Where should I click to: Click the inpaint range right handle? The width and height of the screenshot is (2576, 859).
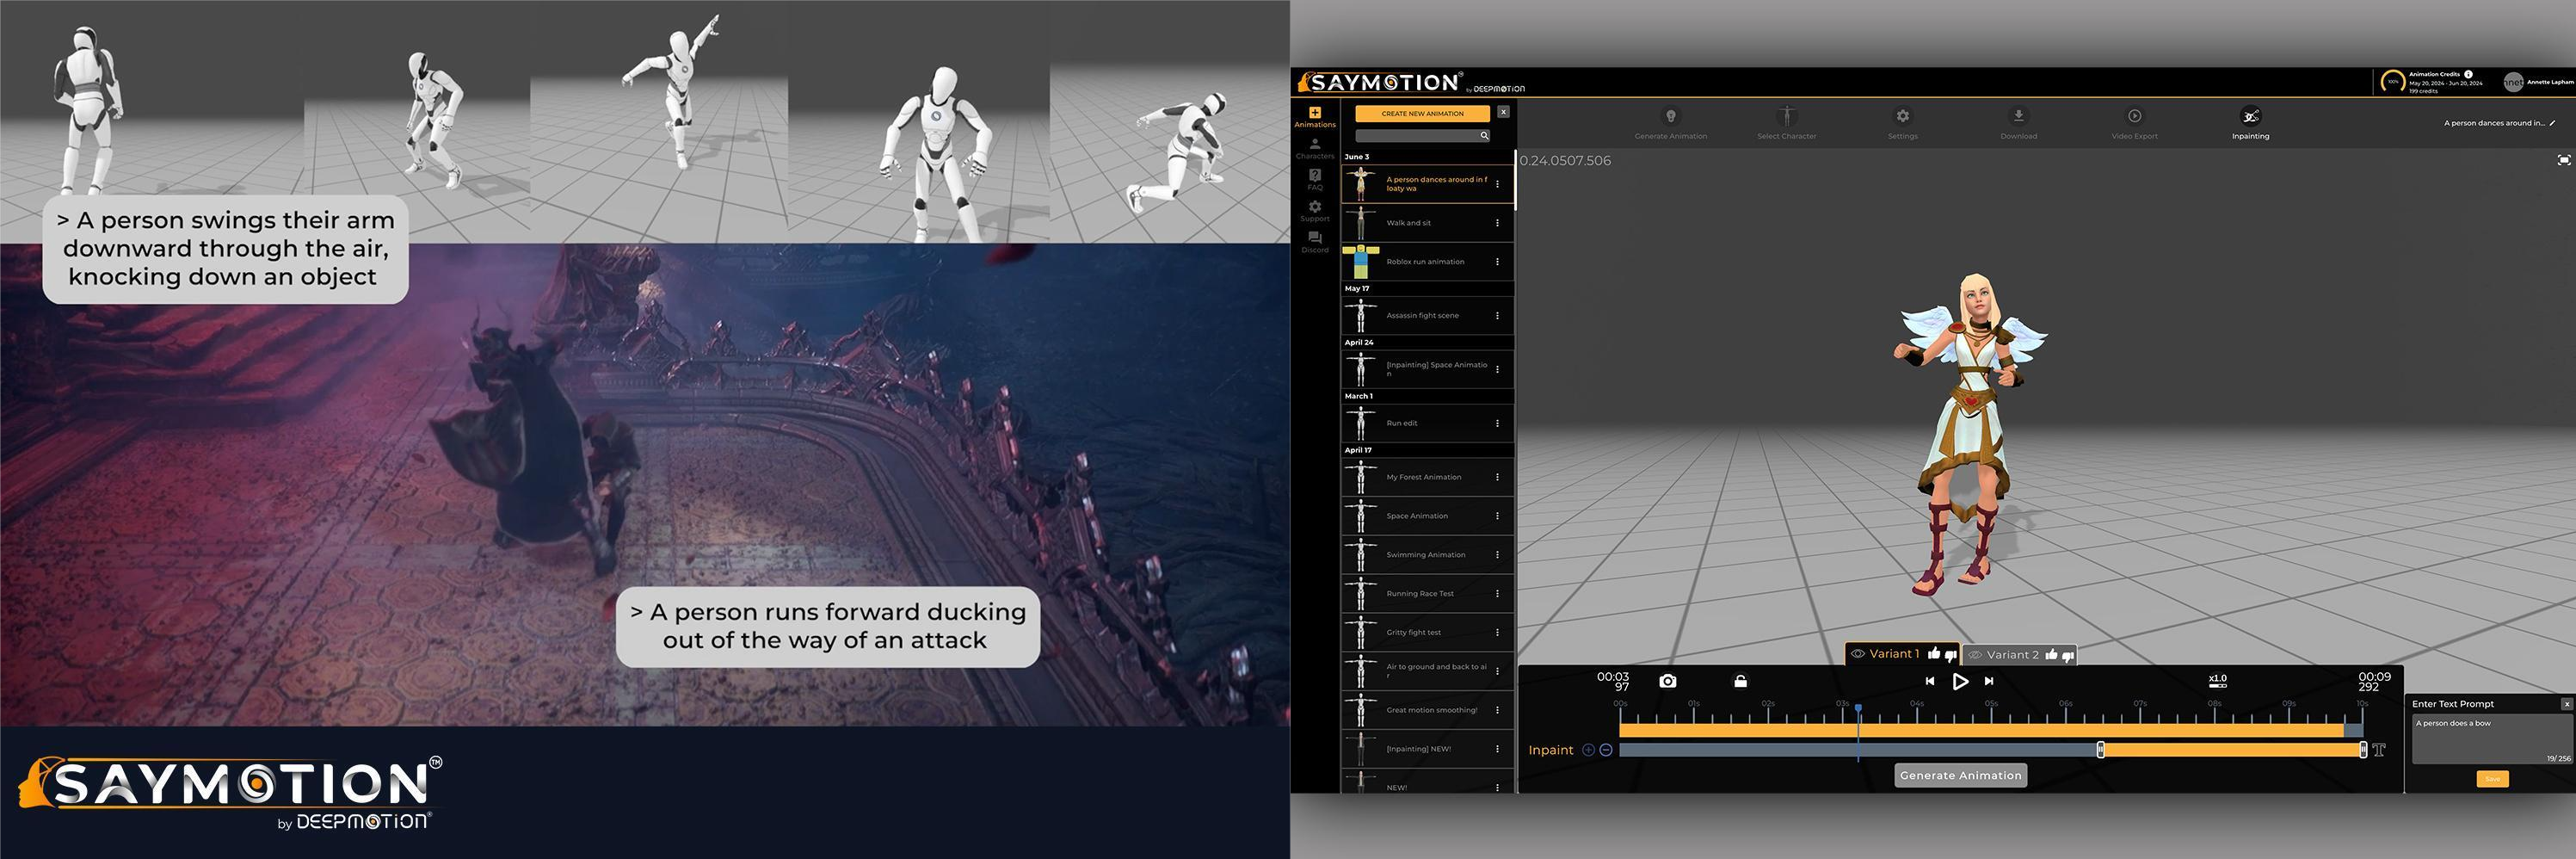coord(2363,750)
